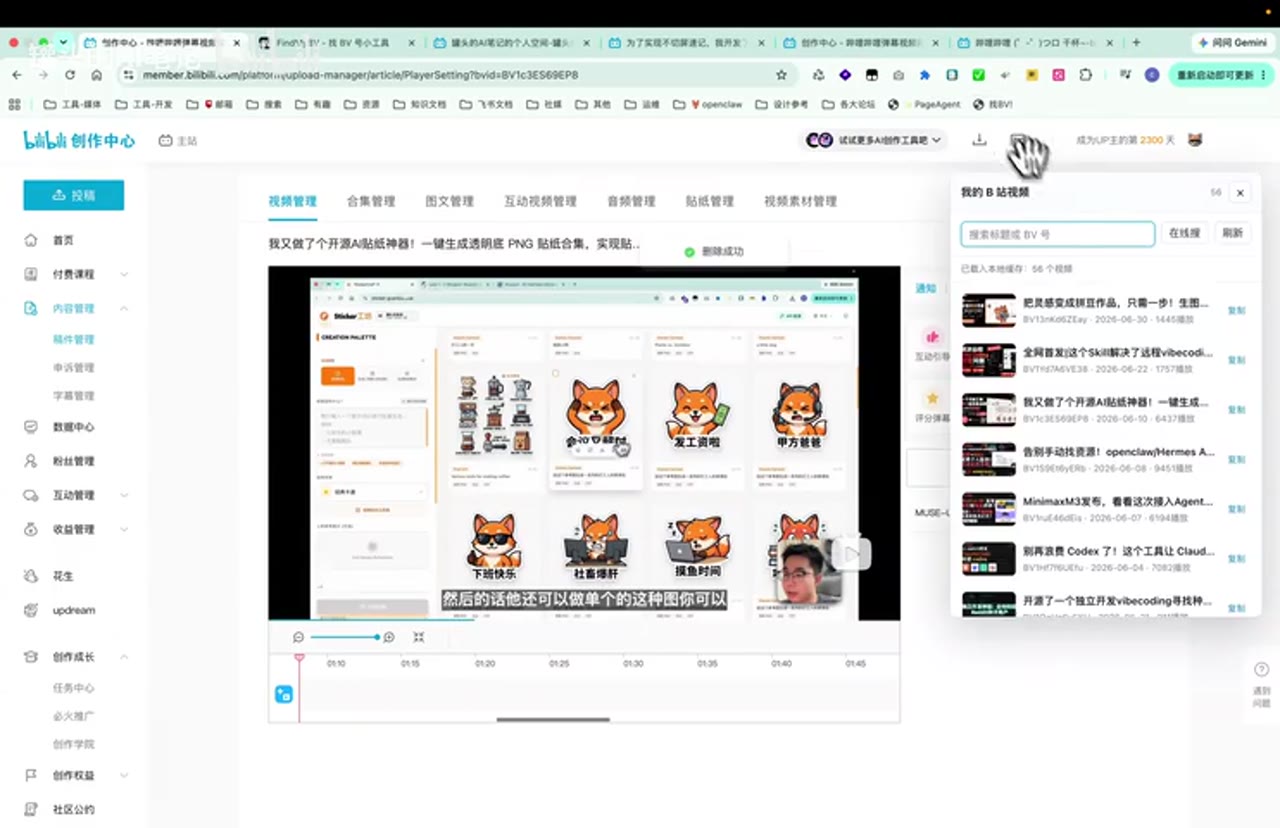Close the 我的 B 站视频 panel

pyautogui.click(x=1240, y=192)
